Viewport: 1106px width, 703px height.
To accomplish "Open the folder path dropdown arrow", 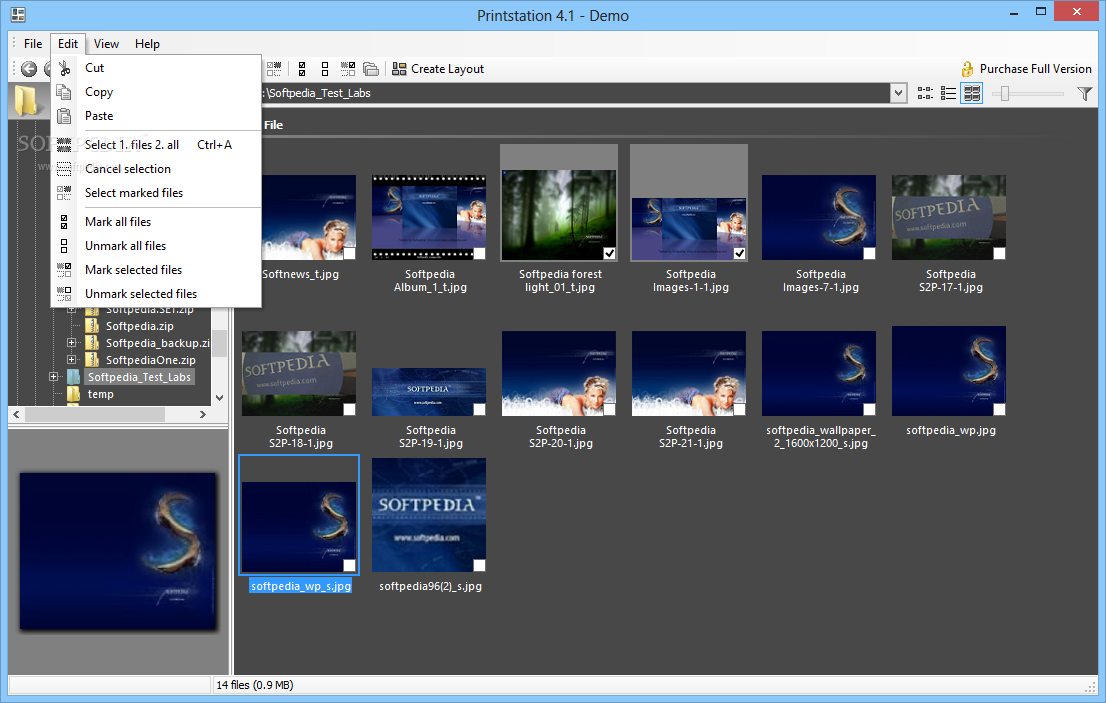I will [898, 93].
